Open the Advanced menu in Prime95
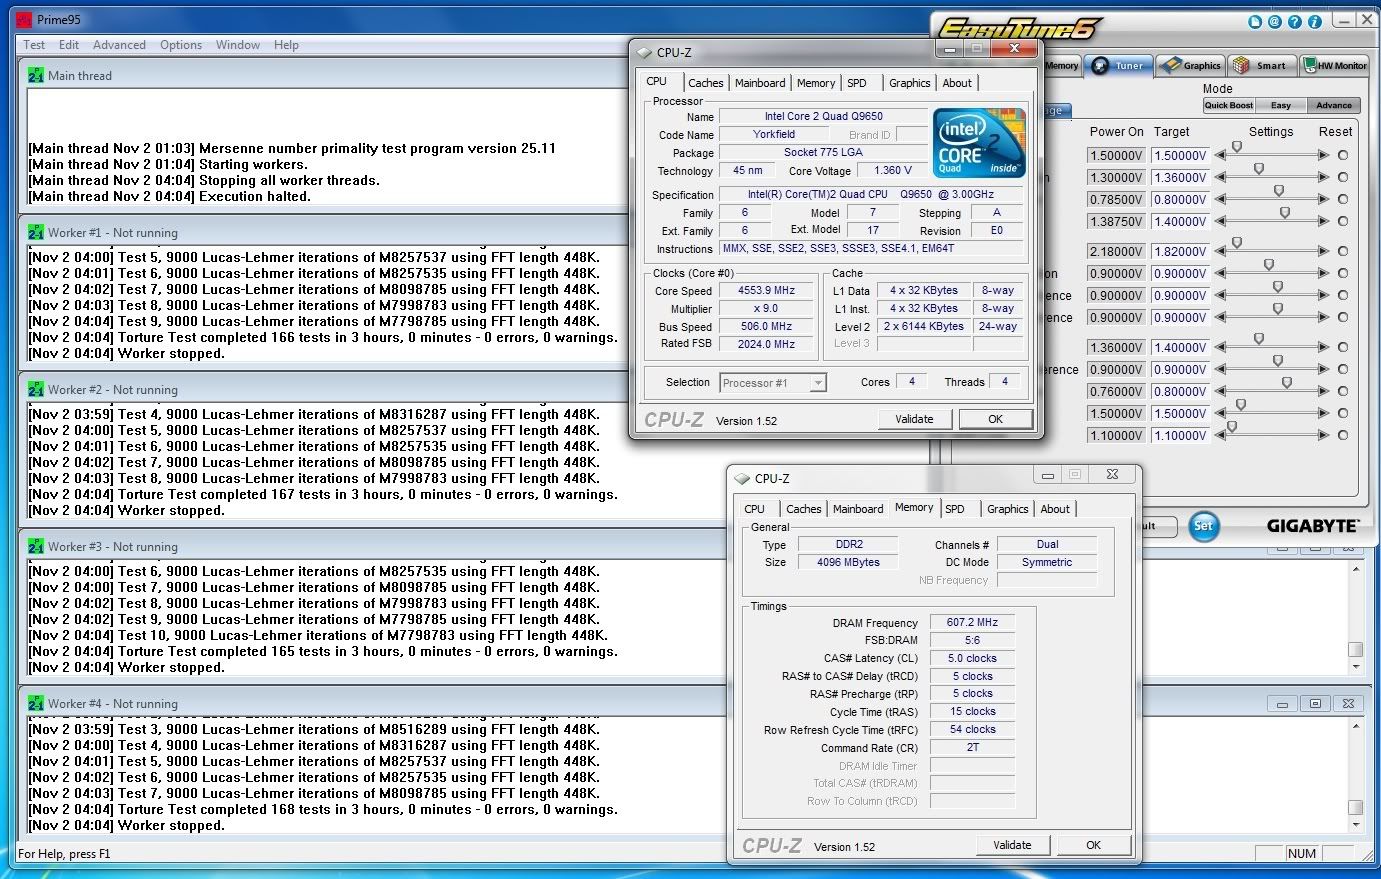The width and height of the screenshot is (1381, 879). click(119, 45)
